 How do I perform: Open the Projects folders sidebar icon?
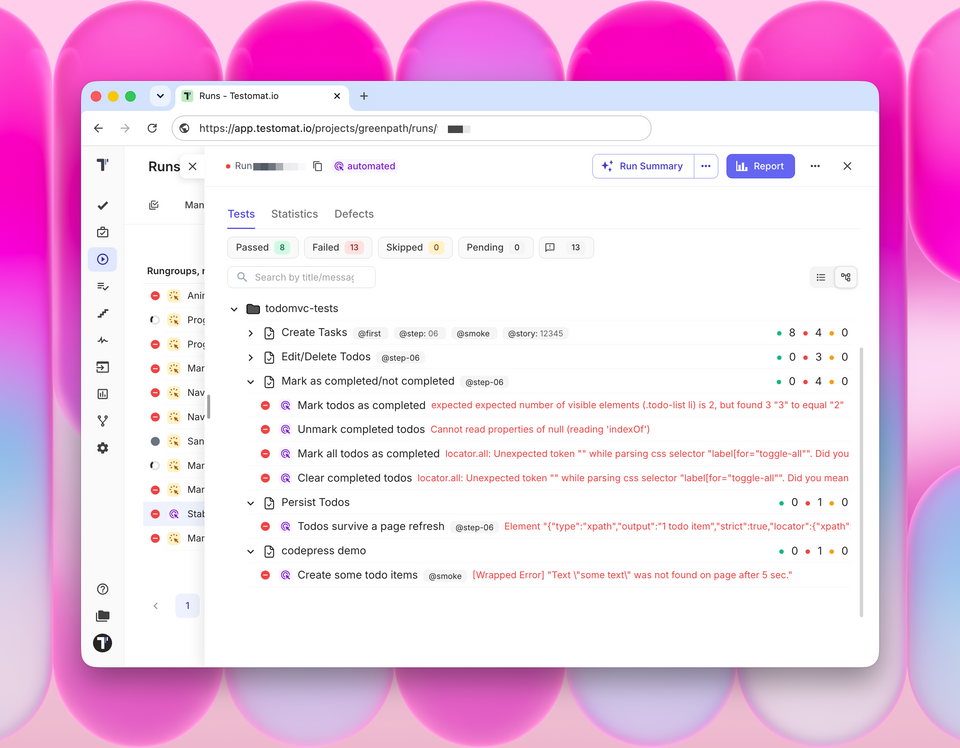(102, 616)
